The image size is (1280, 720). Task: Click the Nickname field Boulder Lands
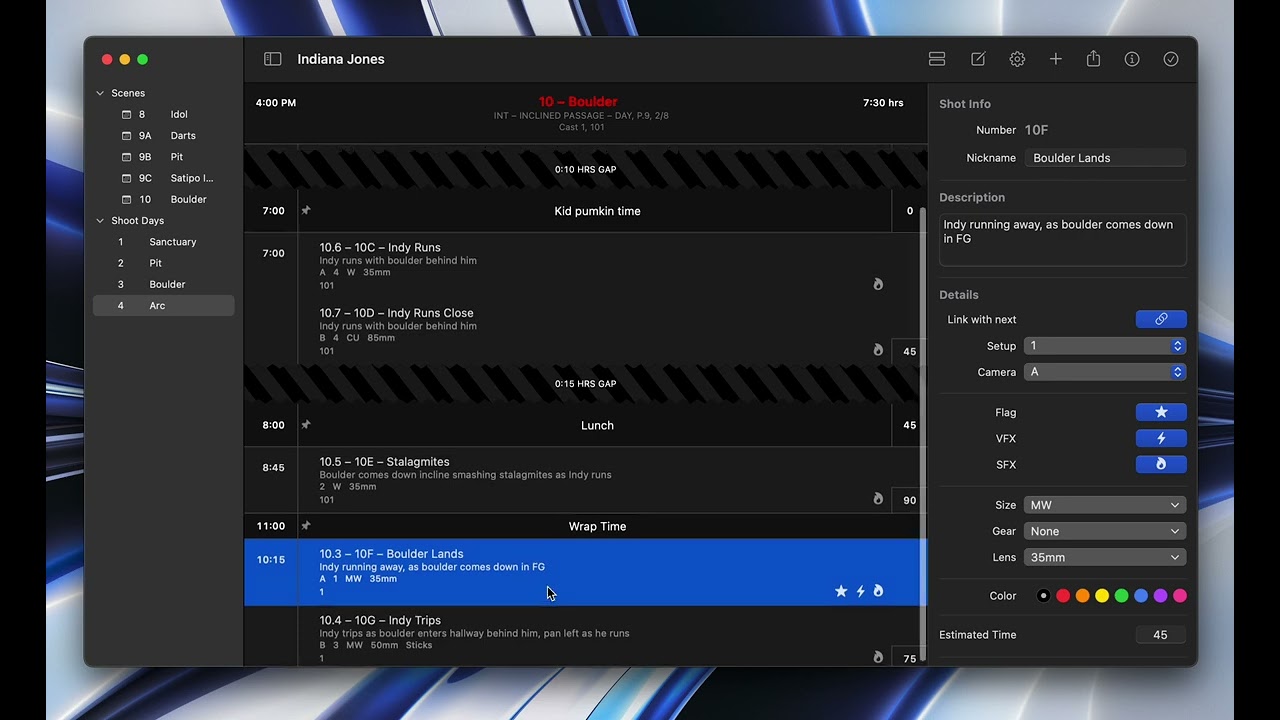coord(1105,158)
